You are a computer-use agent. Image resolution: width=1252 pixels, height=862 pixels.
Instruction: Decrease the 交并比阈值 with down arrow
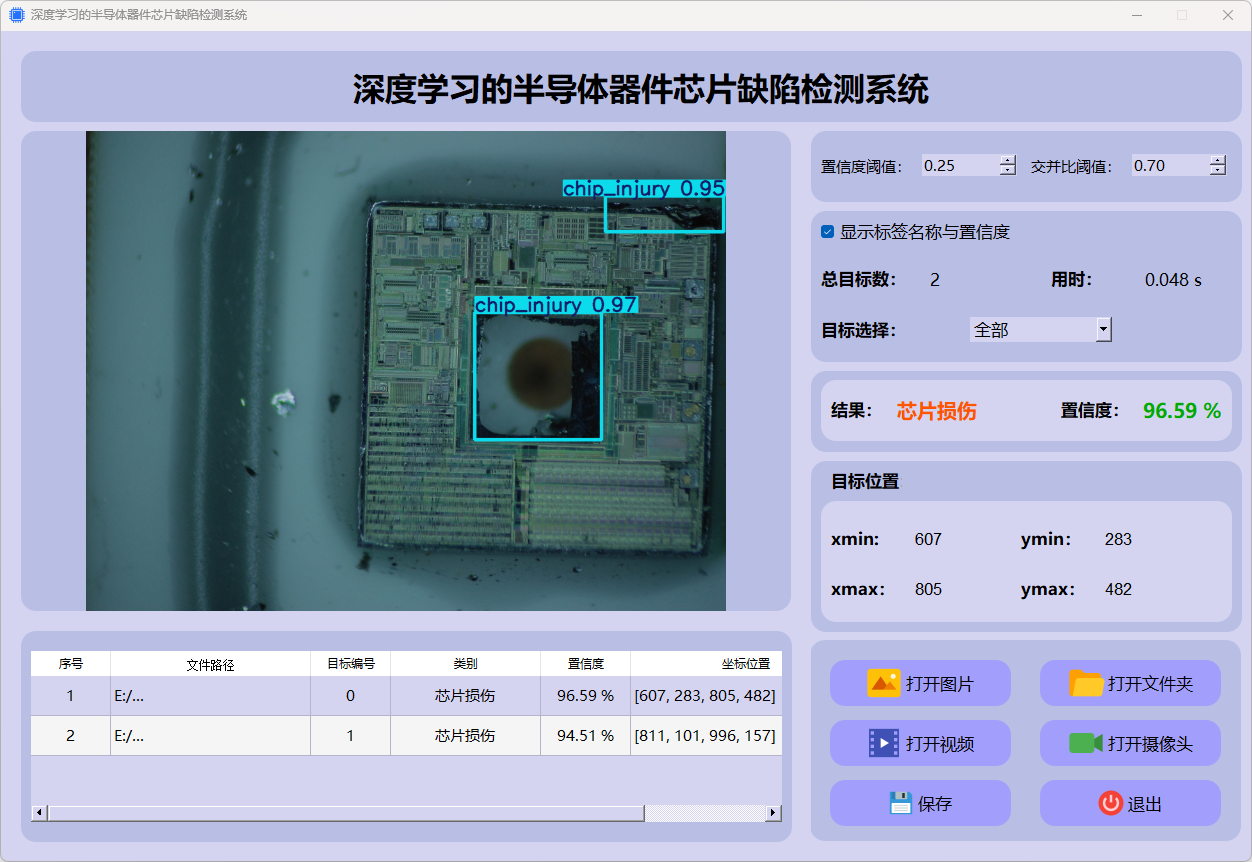(x=1217, y=171)
